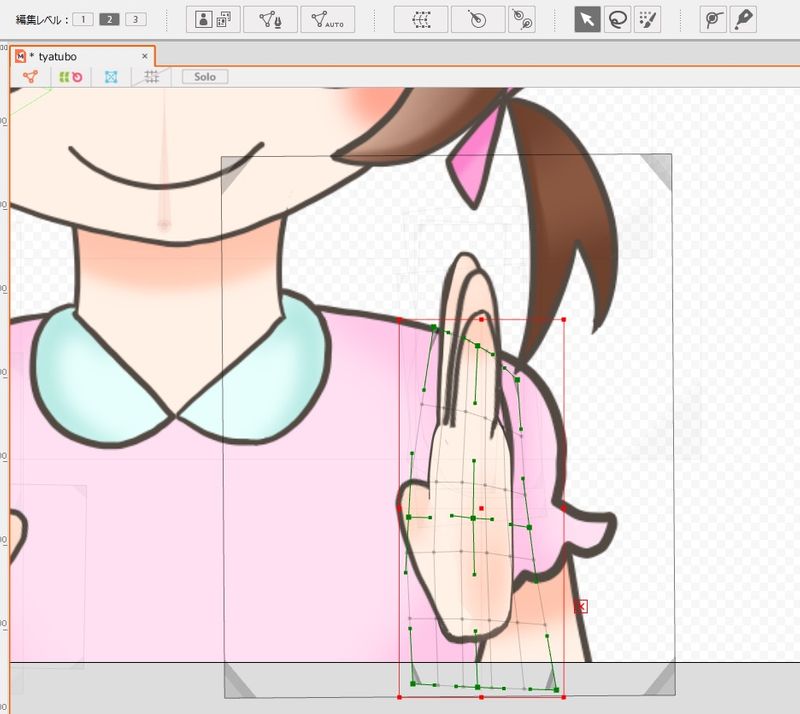Set edit level to 3
800x714 pixels.
pos(135,19)
